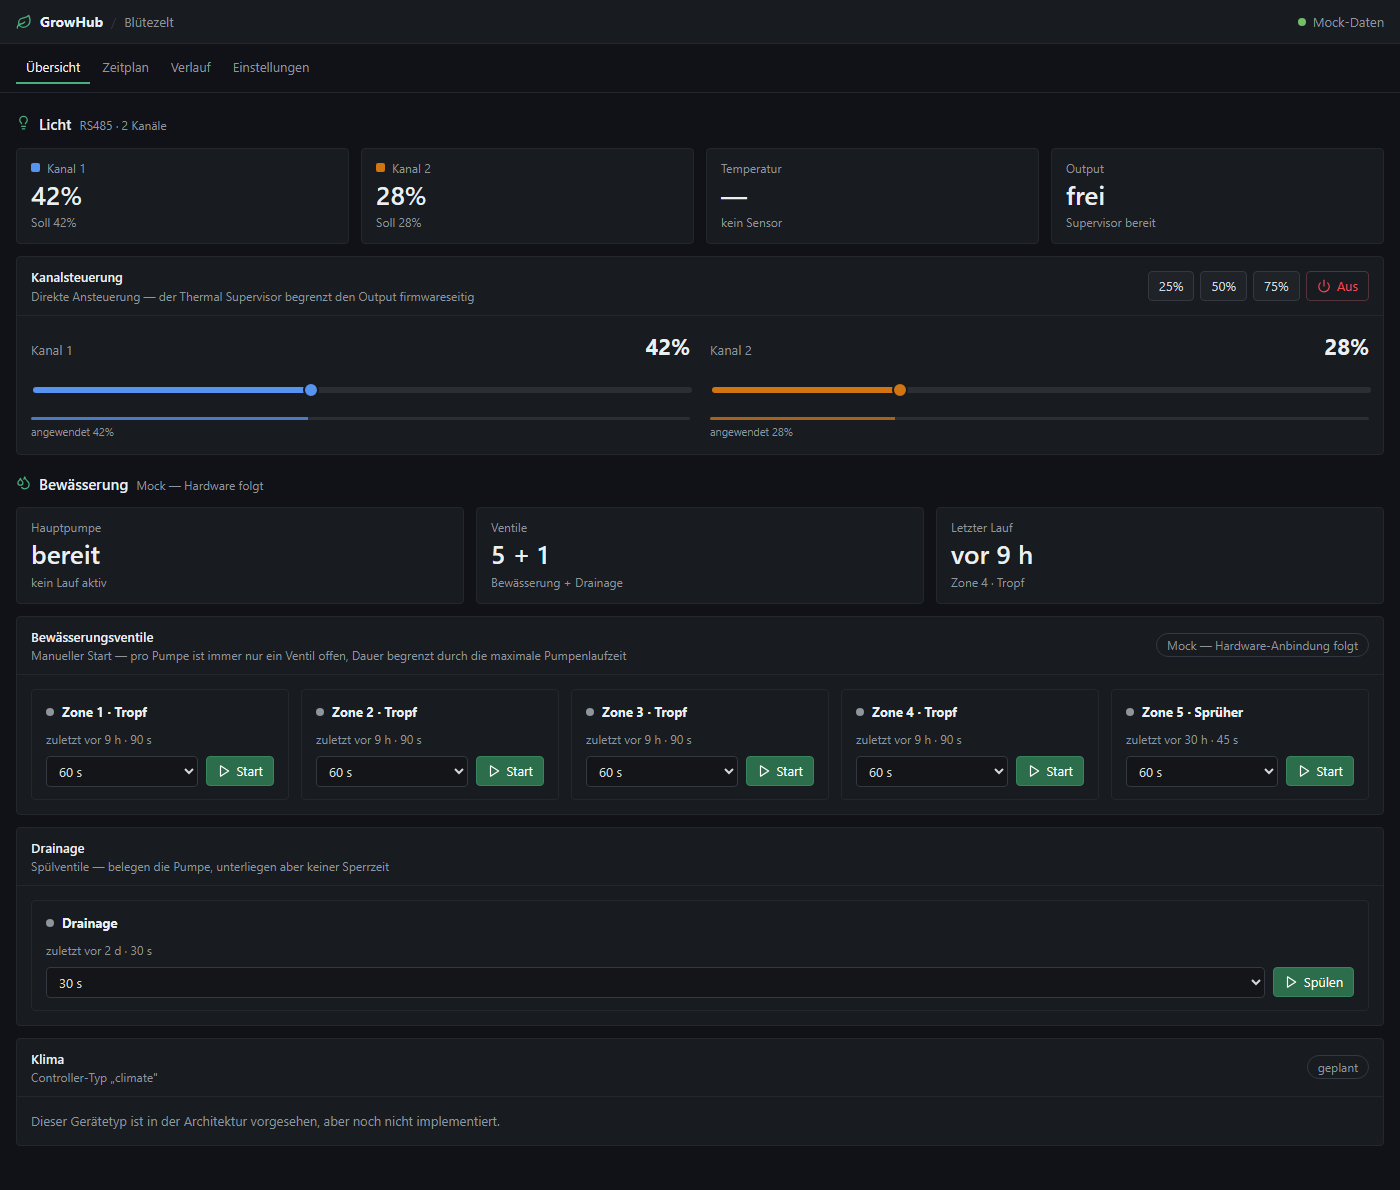Screen dimensions: 1400x1190
Task: Click the water drop icon beside Bewässerung
Action: pyautogui.click(x=24, y=484)
